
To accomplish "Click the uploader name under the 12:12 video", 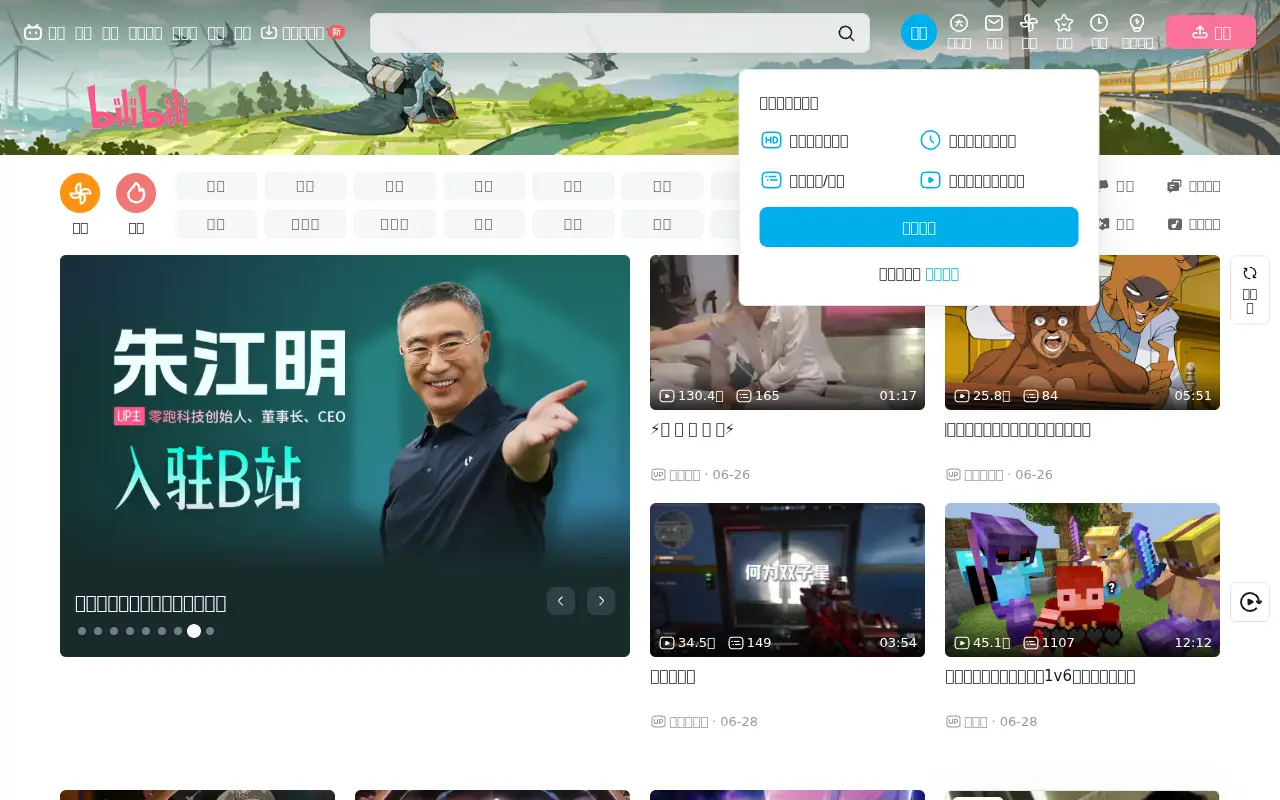I will pos(976,721).
